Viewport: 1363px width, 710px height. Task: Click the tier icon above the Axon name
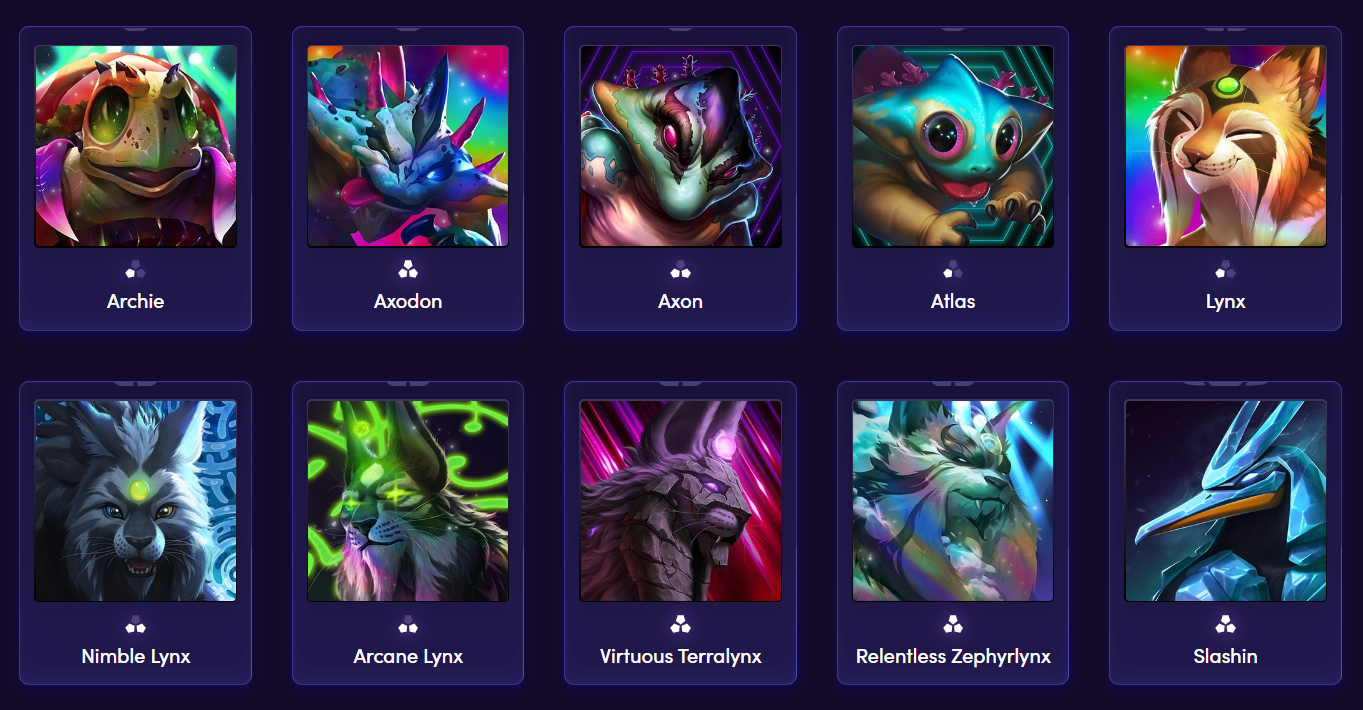click(x=680, y=270)
